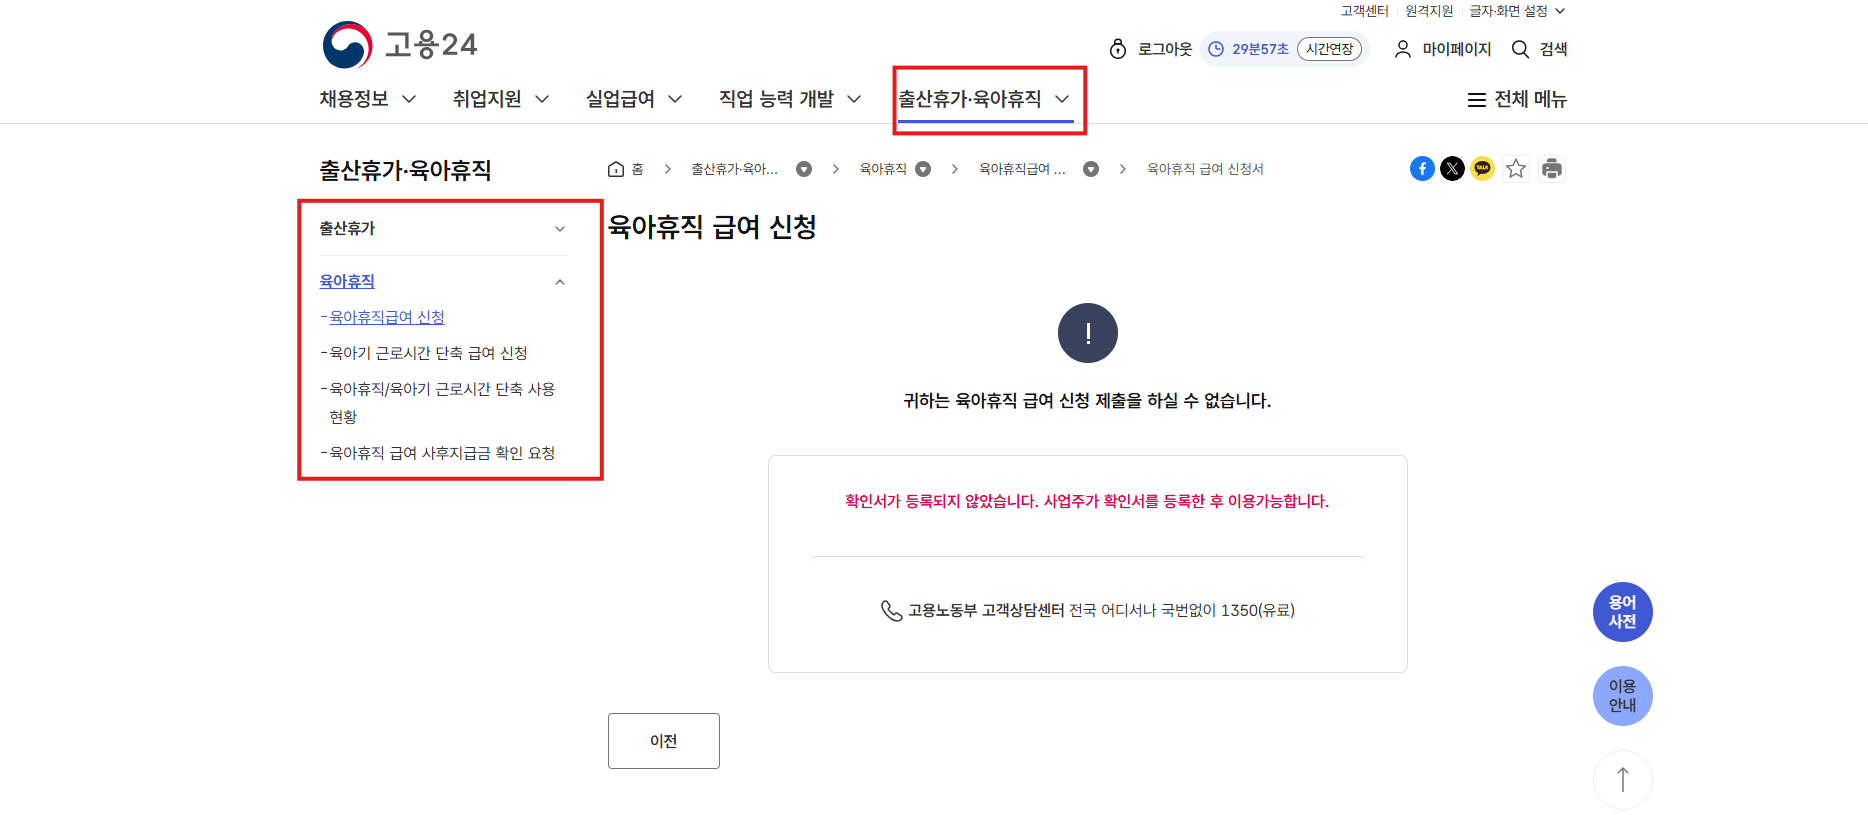Click the phone icon beside 고객상담센터

(891, 610)
